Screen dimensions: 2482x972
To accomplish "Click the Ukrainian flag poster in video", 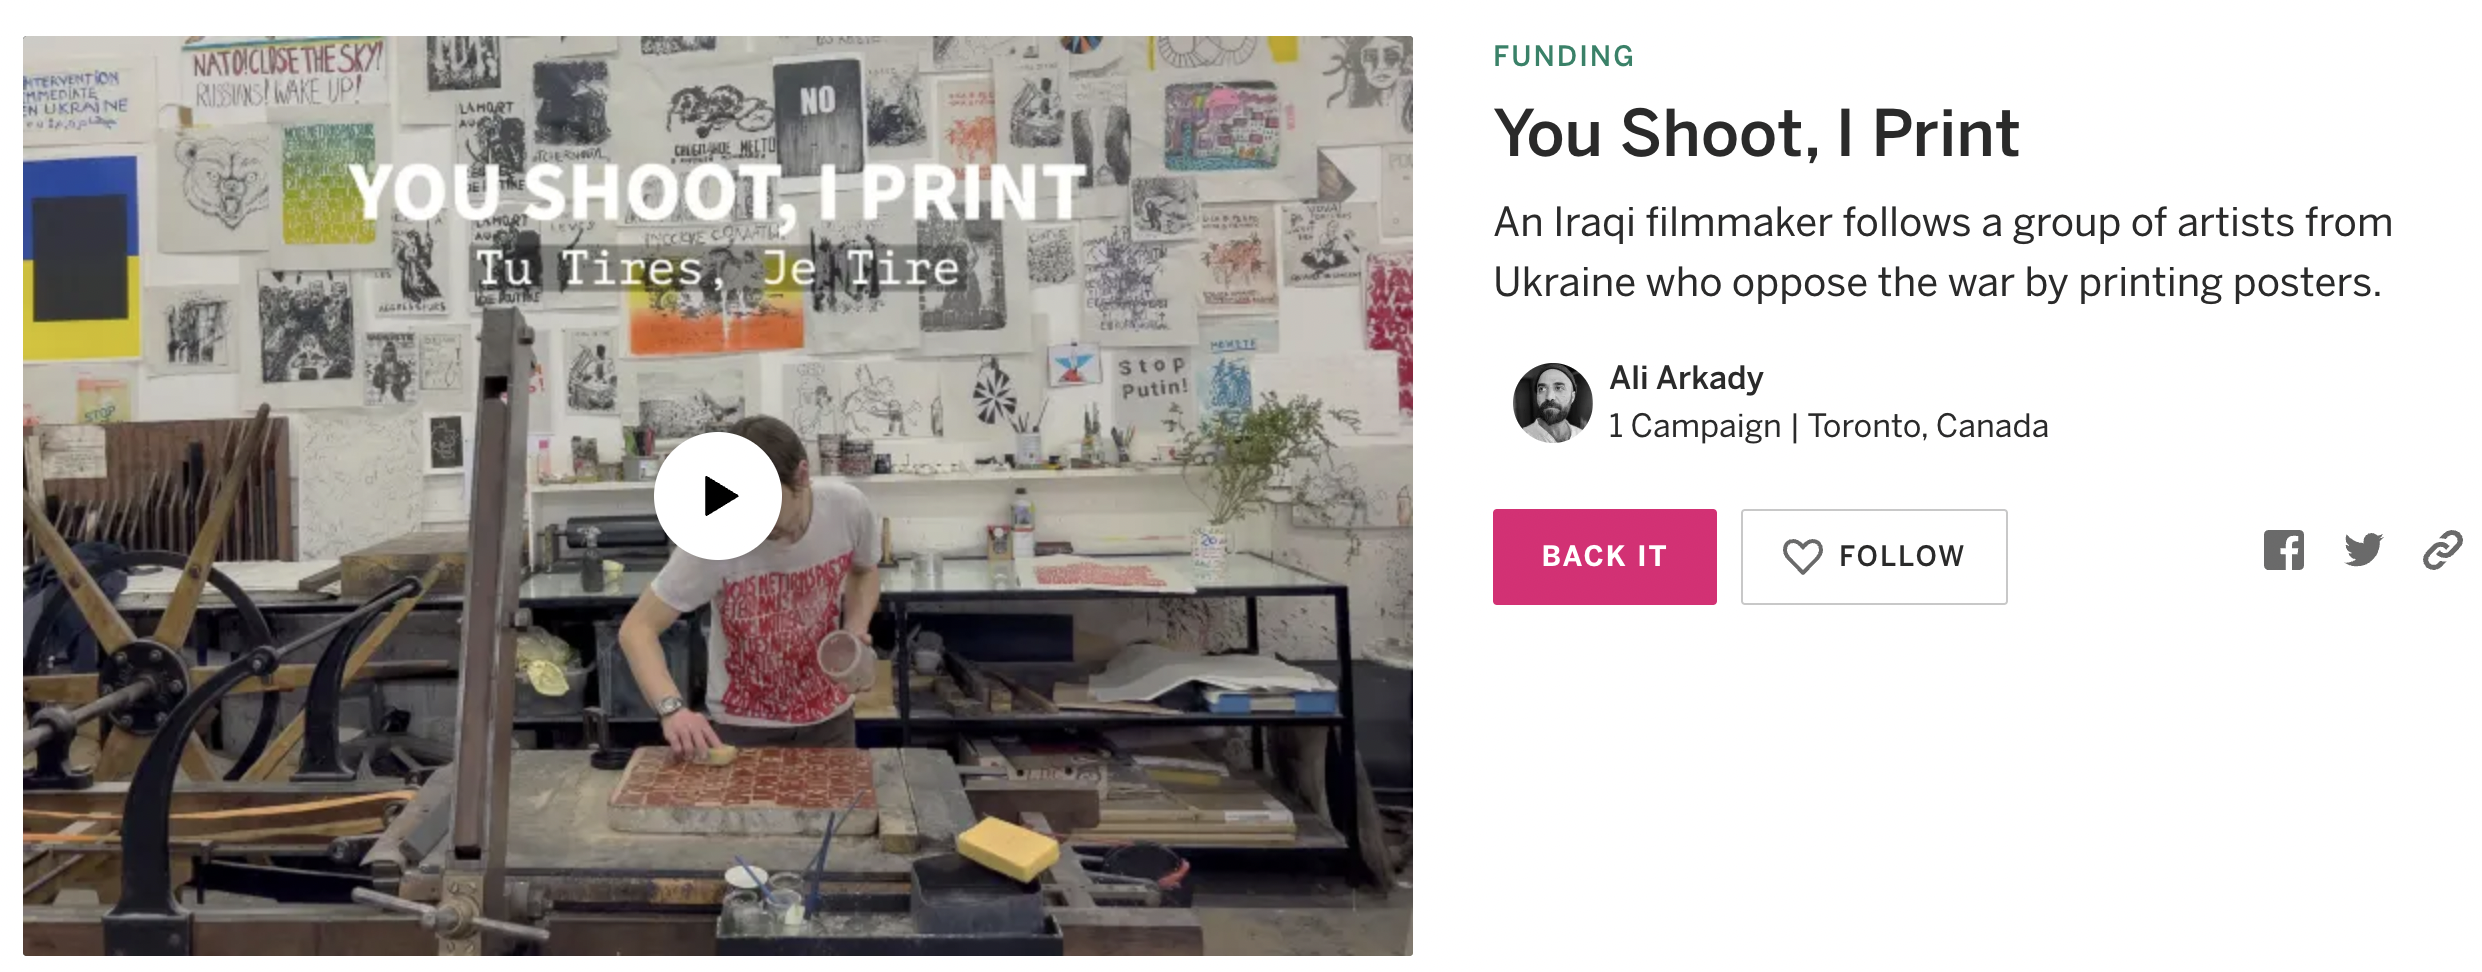I will pyautogui.click(x=80, y=258).
